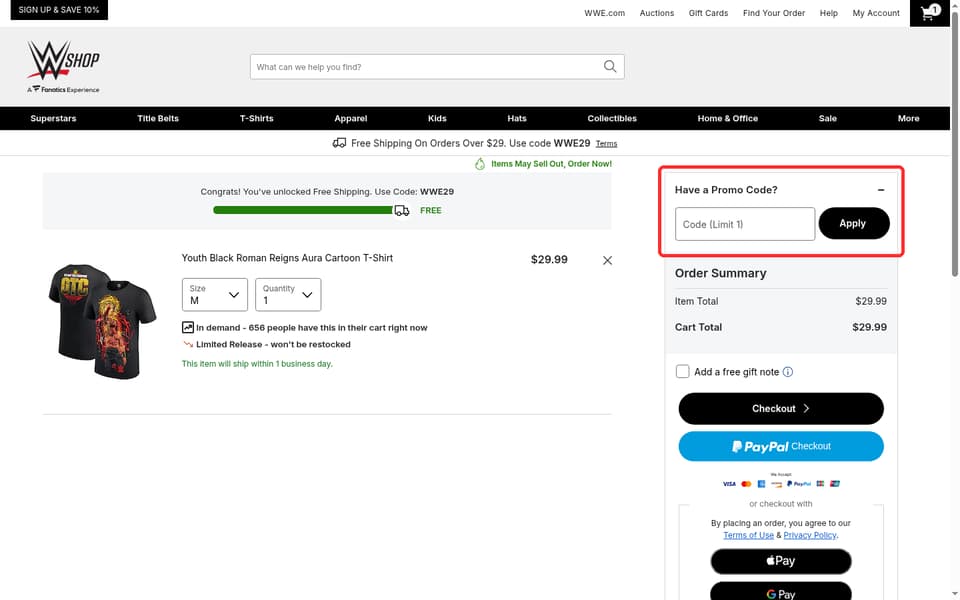This screenshot has width=960, height=600.
Task: Click the Cart Total label
Action: tap(698, 327)
